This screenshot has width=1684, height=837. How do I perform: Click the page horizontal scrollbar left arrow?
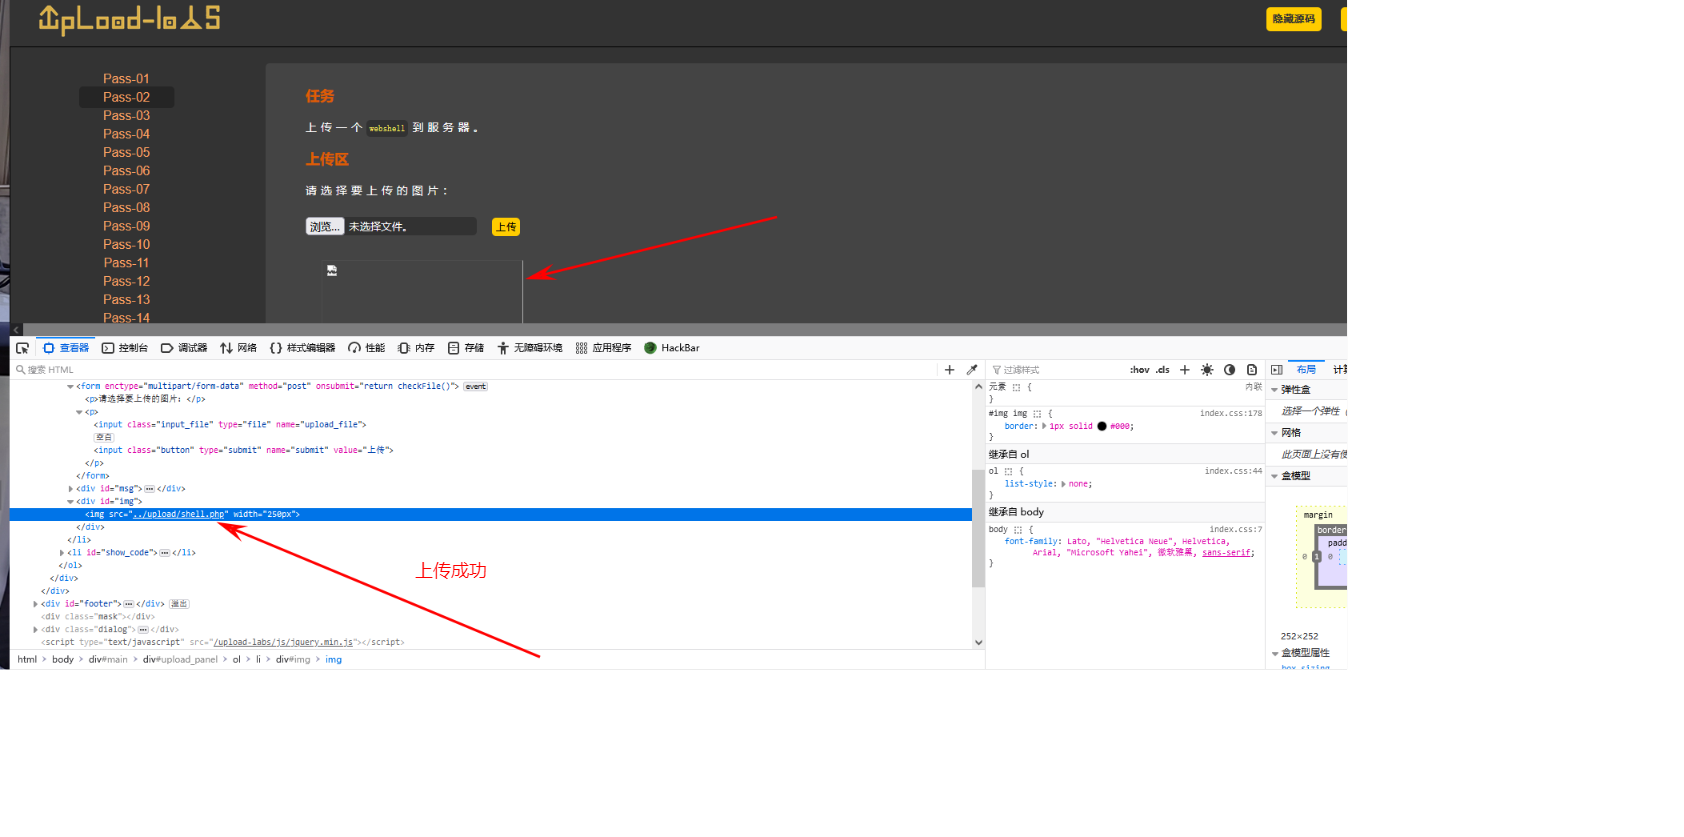(x=16, y=329)
